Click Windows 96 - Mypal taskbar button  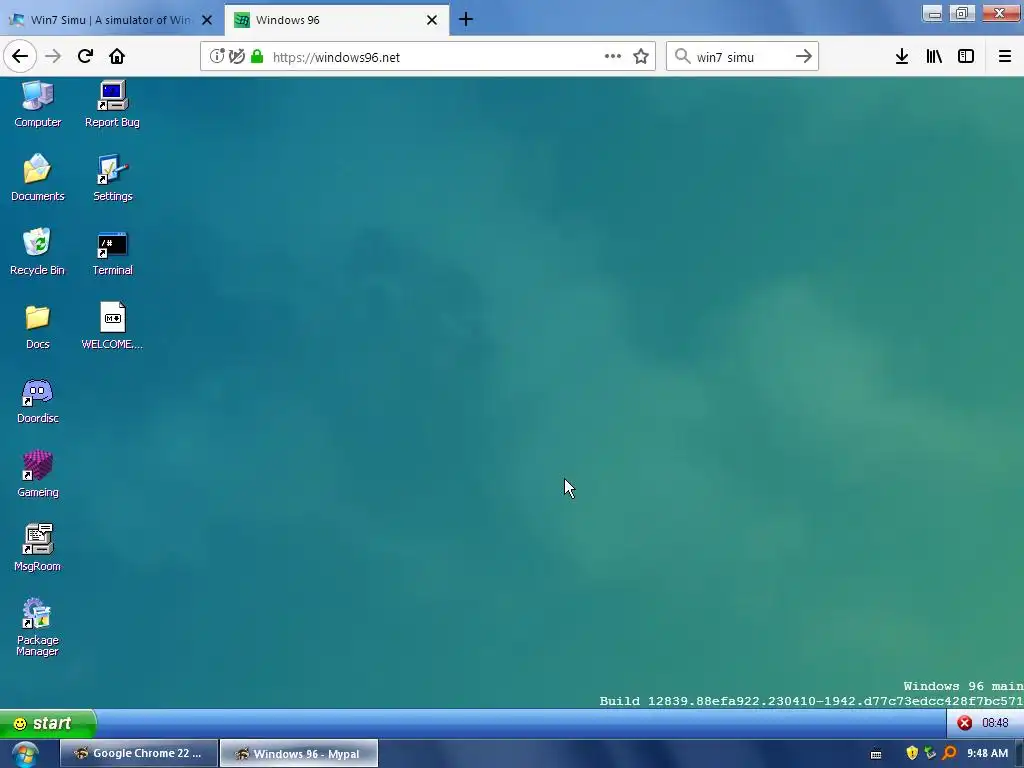click(x=299, y=753)
